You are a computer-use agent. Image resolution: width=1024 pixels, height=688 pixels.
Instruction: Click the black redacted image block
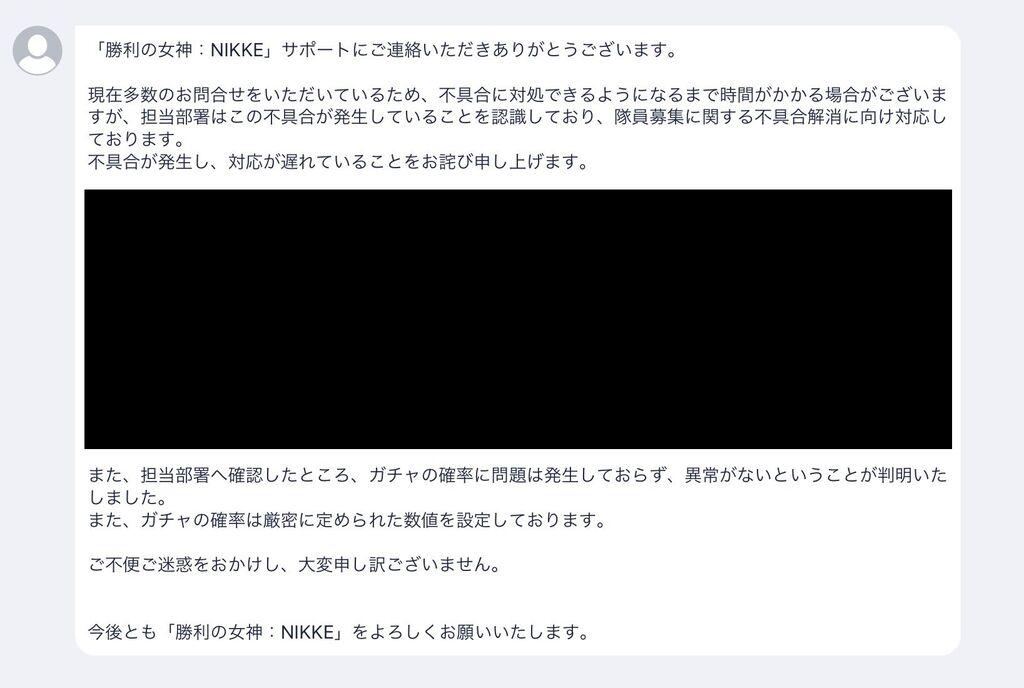(x=518, y=319)
